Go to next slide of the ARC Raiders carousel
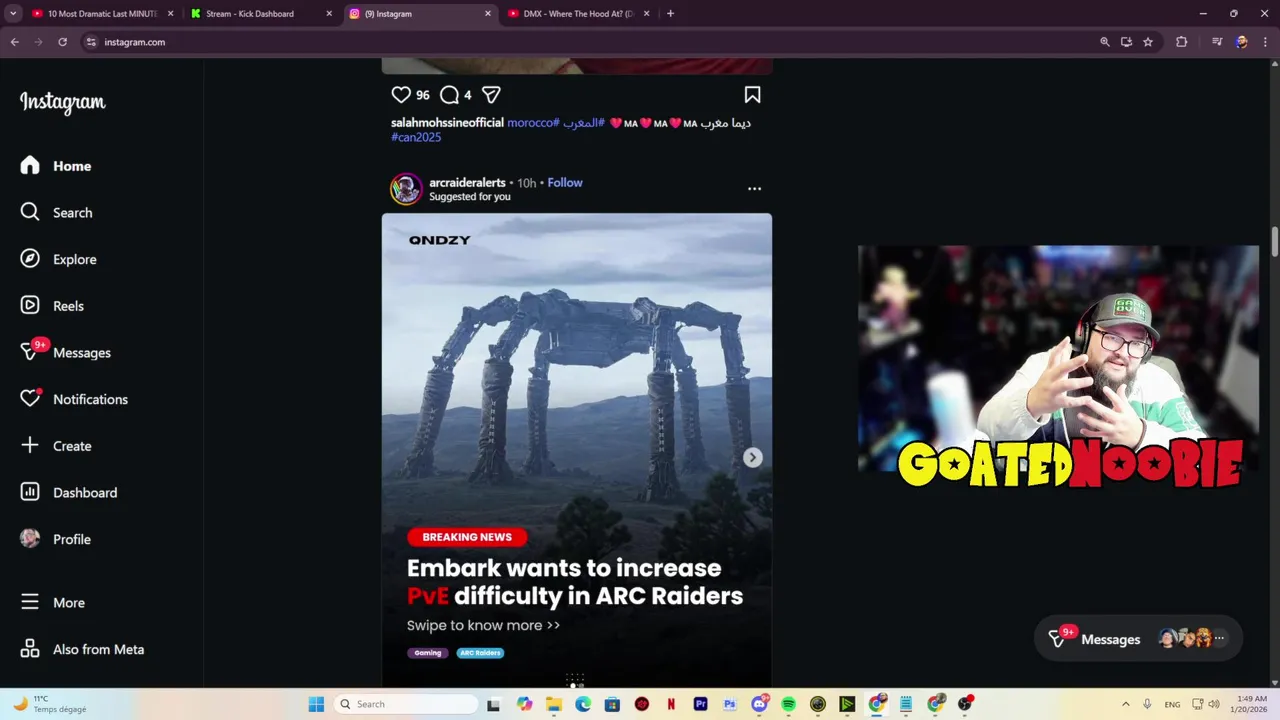1280x720 pixels. click(x=752, y=457)
